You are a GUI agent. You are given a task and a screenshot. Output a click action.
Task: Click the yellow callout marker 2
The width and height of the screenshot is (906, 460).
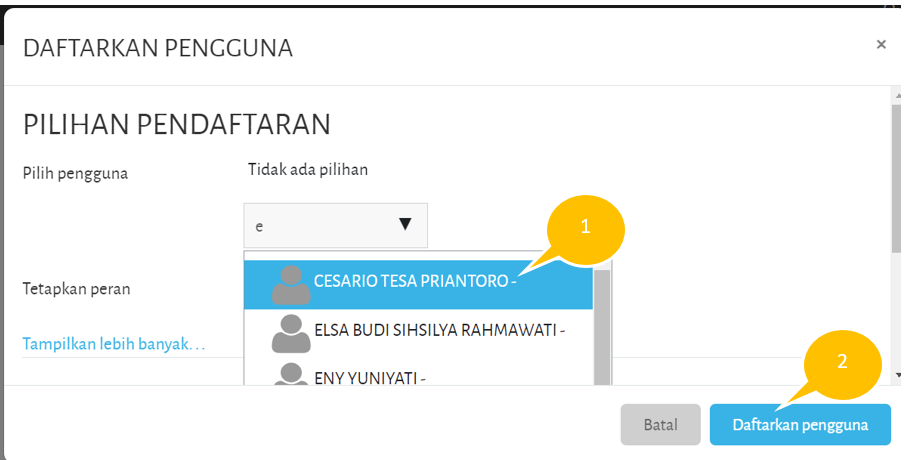[842, 360]
